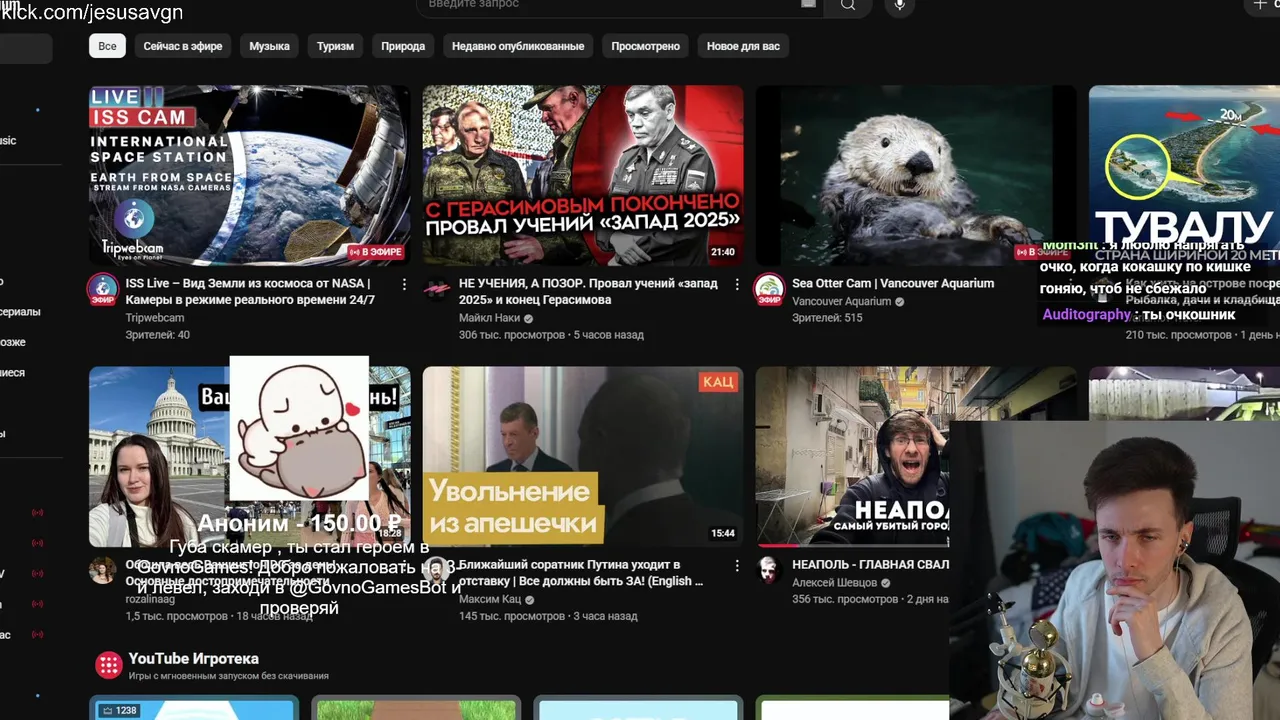Screen dimensions: 1280x720
Task: Open the on-screen keyboard in the search box
Action: coord(808,4)
